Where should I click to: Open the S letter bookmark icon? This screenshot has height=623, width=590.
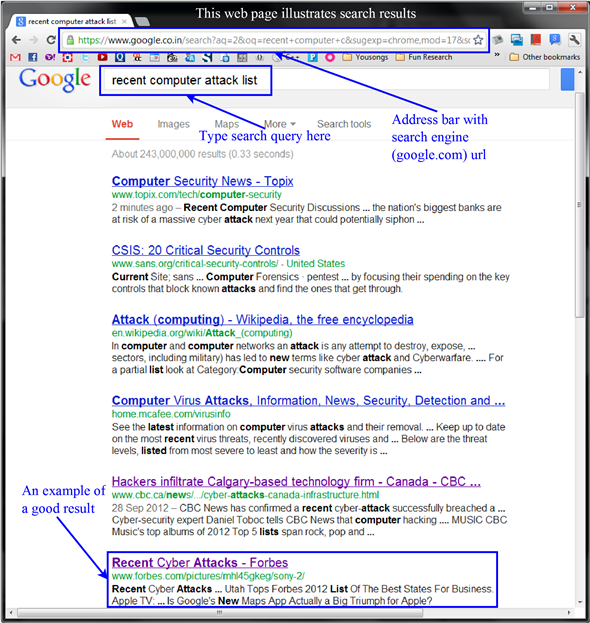coord(207,57)
